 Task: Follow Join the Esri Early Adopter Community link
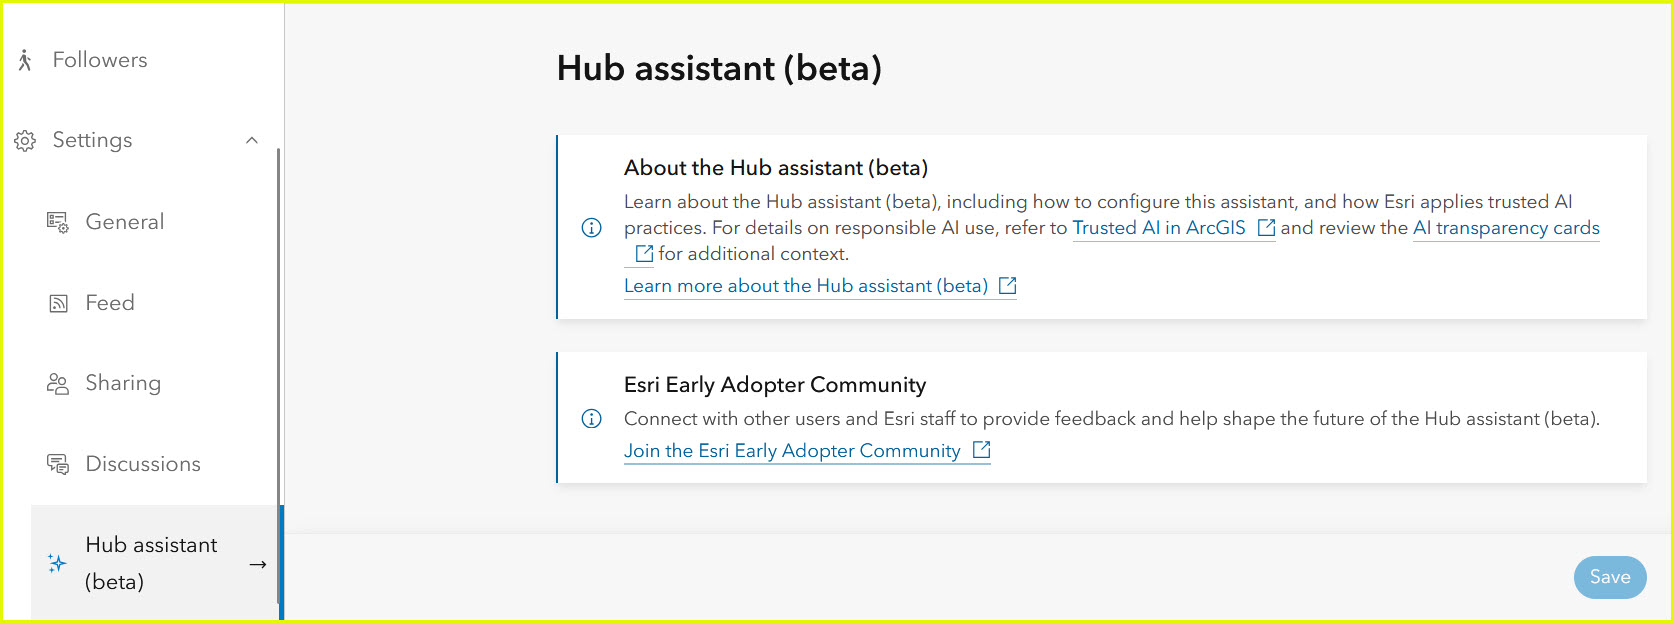point(791,451)
